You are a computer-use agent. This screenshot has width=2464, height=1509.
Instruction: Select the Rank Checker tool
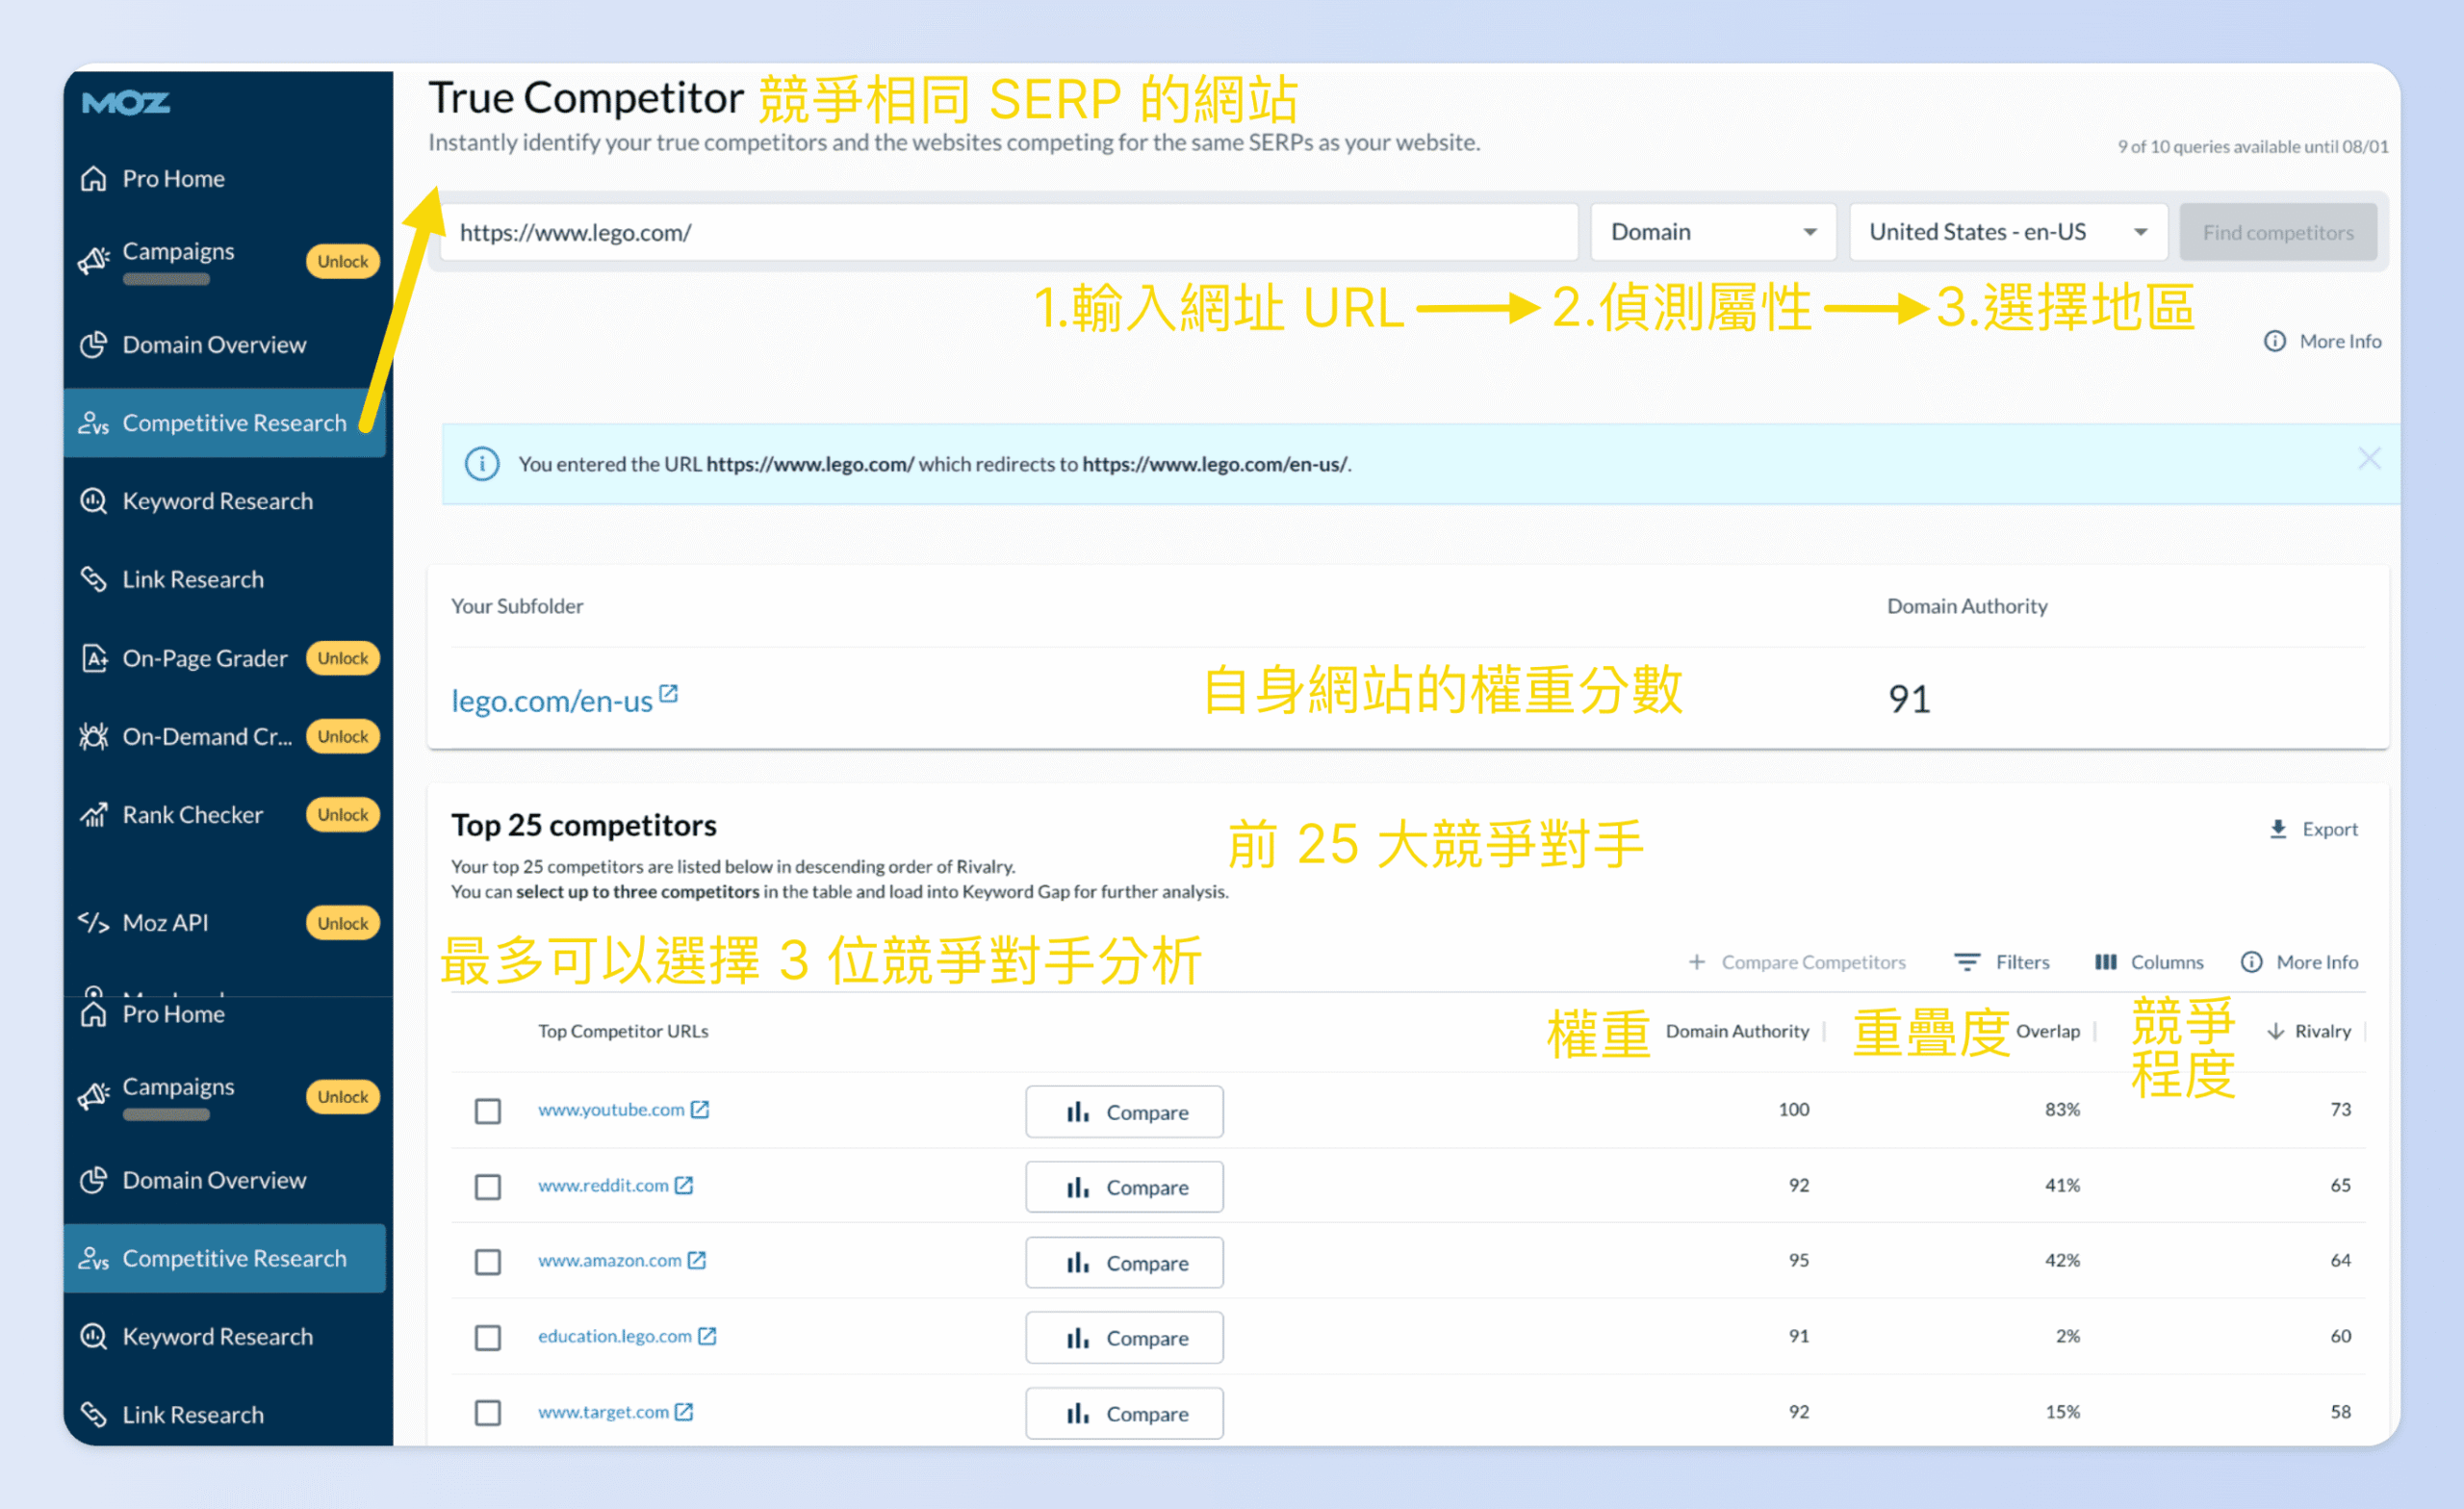pos(193,814)
